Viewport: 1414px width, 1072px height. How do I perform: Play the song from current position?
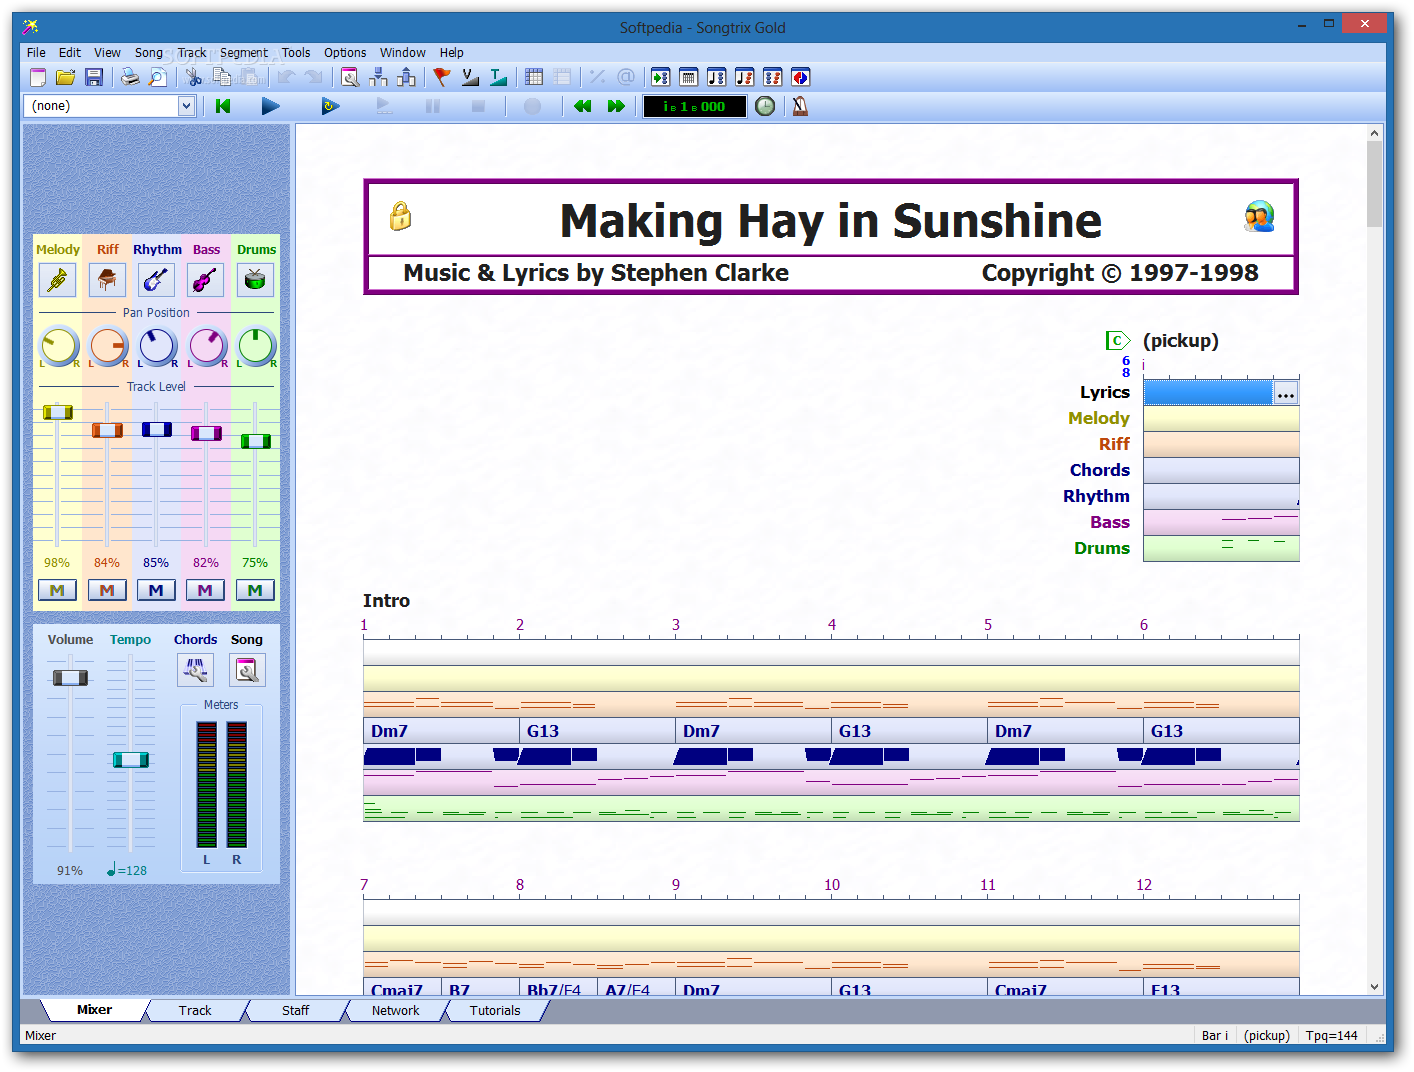click(x=270, y=106)
